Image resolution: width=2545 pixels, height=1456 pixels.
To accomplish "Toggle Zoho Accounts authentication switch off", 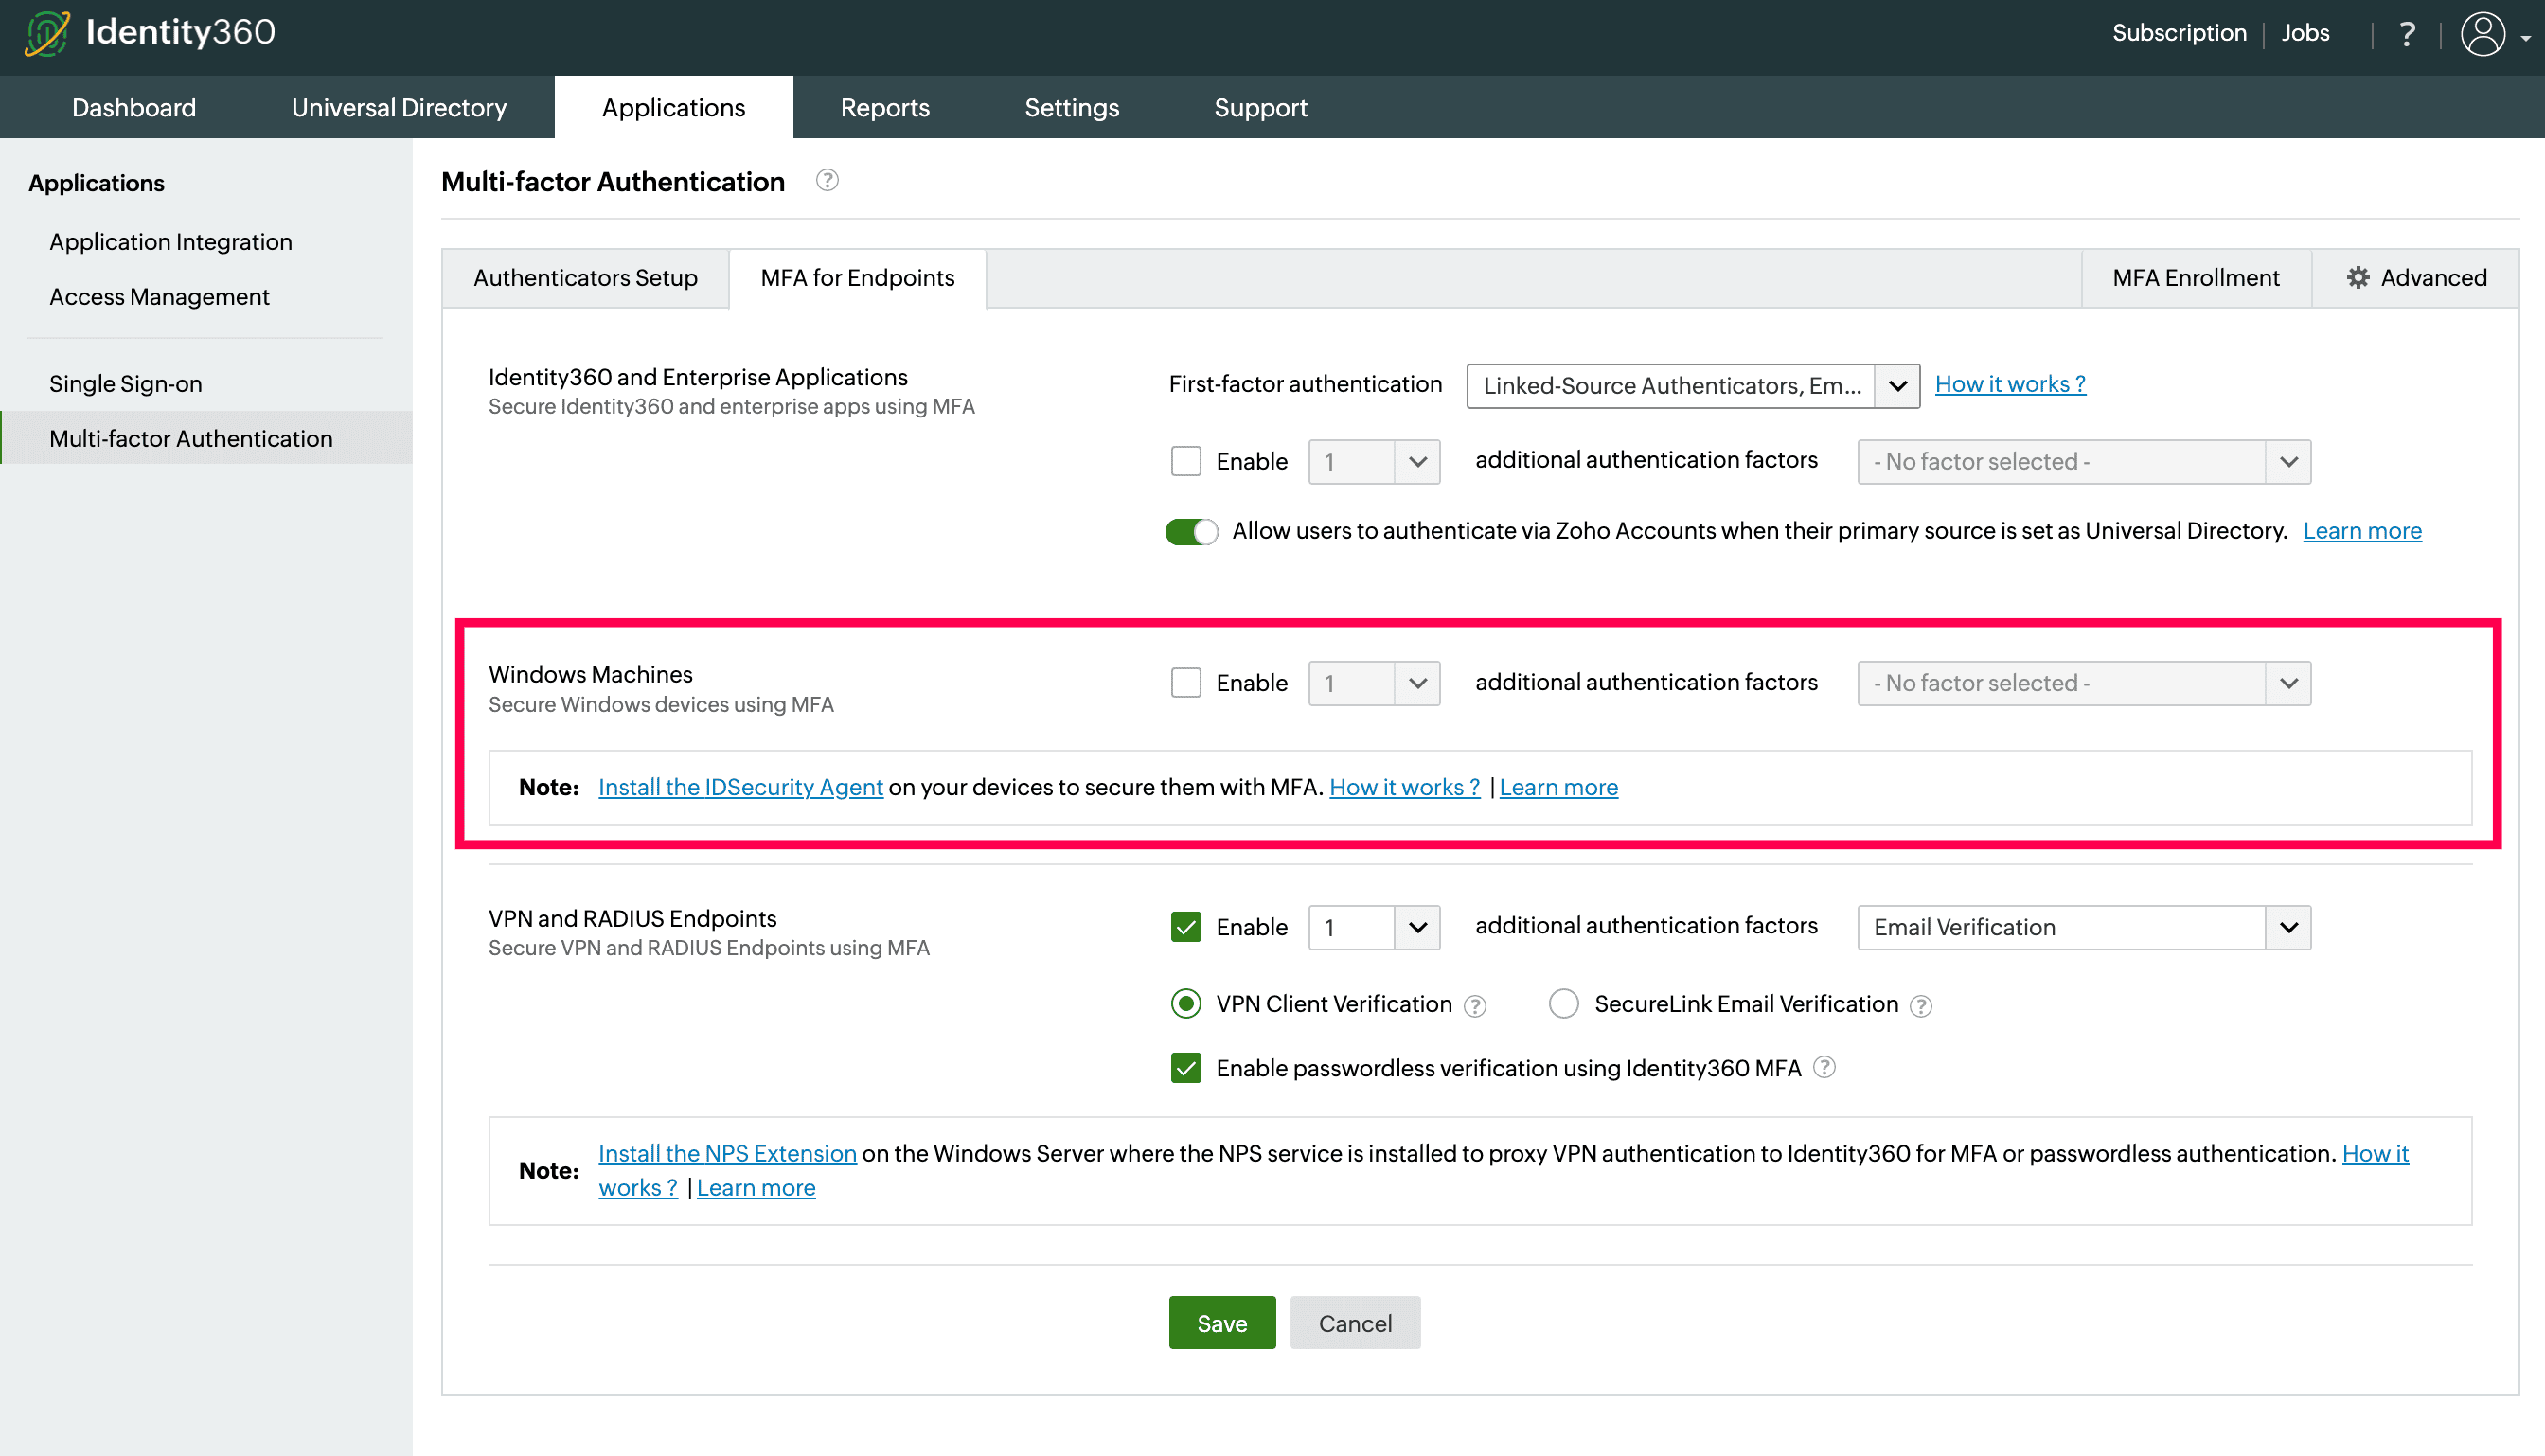I will click(1191, 531).
